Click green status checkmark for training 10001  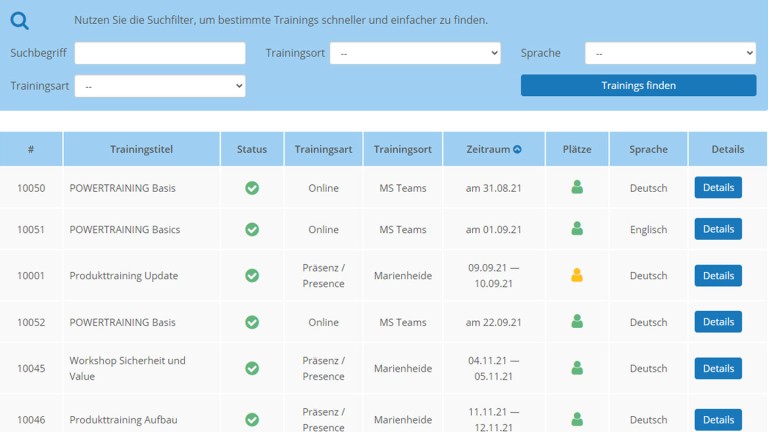pos(252,276)
